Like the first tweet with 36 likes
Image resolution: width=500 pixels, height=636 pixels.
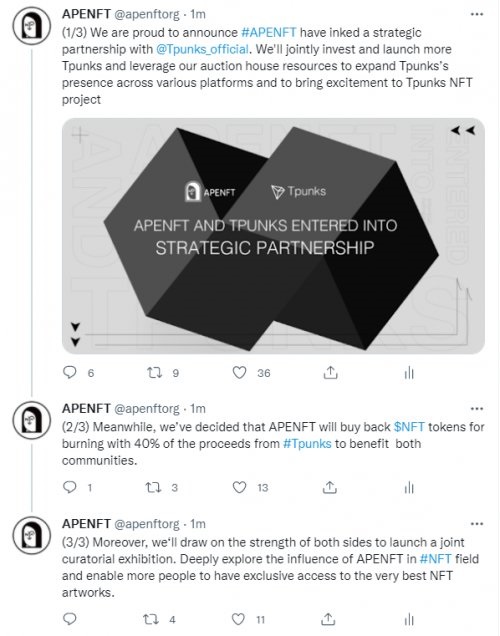pyautogui.click(x=239, y=372)
